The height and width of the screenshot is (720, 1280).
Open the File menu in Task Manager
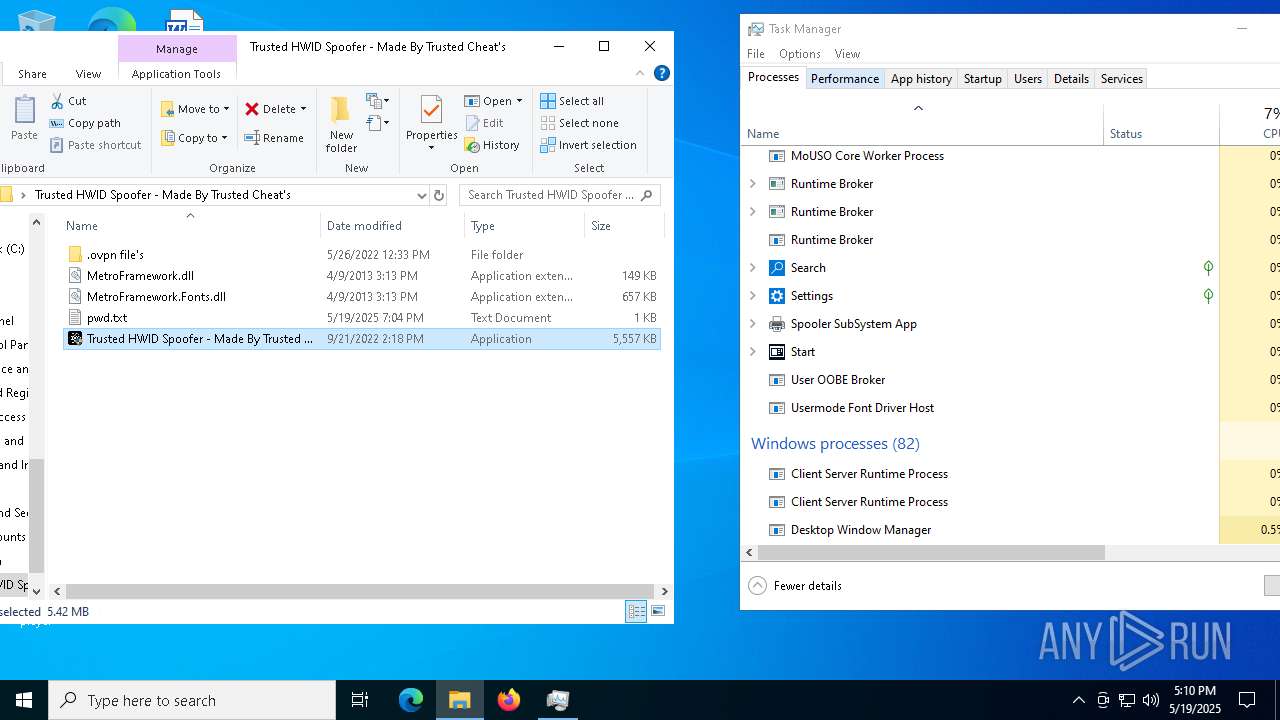(x=756, y=54)
